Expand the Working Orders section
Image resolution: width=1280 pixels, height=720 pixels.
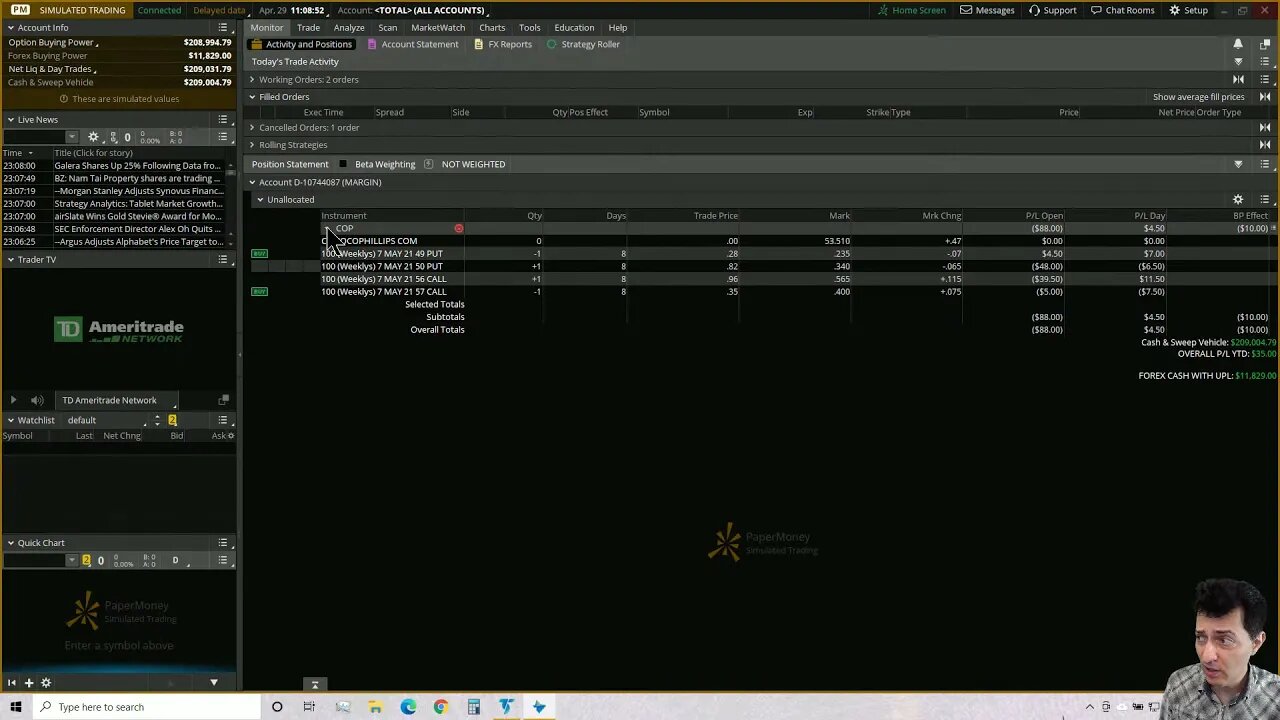point(252,79)
